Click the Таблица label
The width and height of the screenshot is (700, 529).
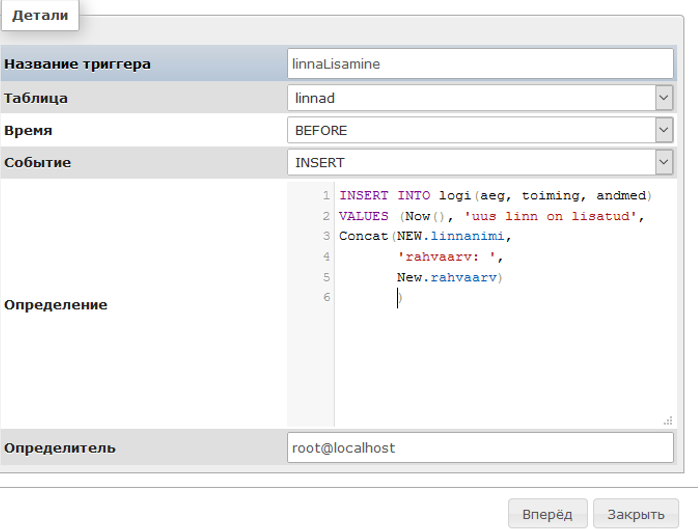tap(36, 98)
